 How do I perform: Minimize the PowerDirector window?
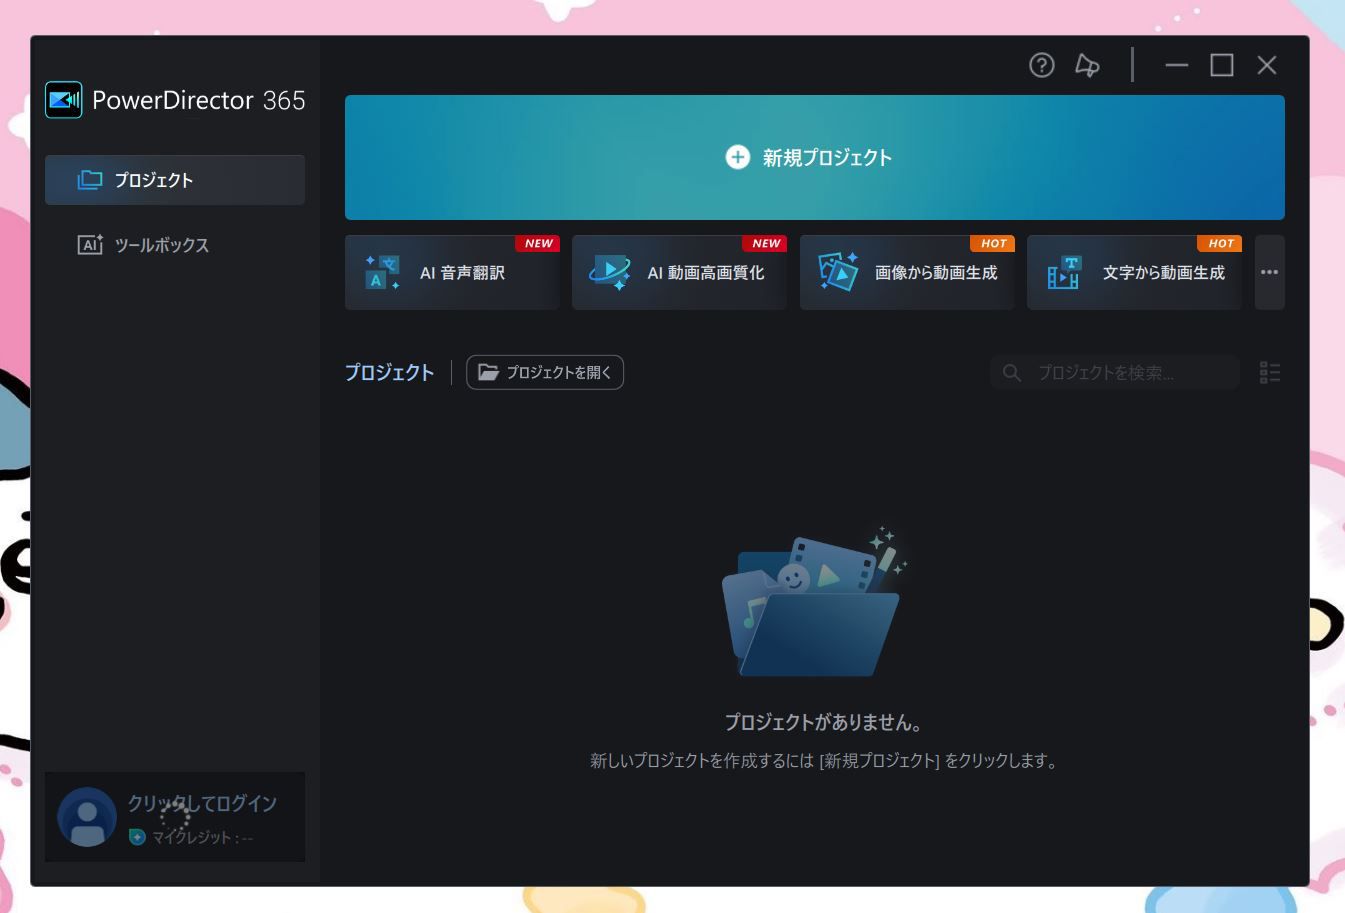point(1177,65)
